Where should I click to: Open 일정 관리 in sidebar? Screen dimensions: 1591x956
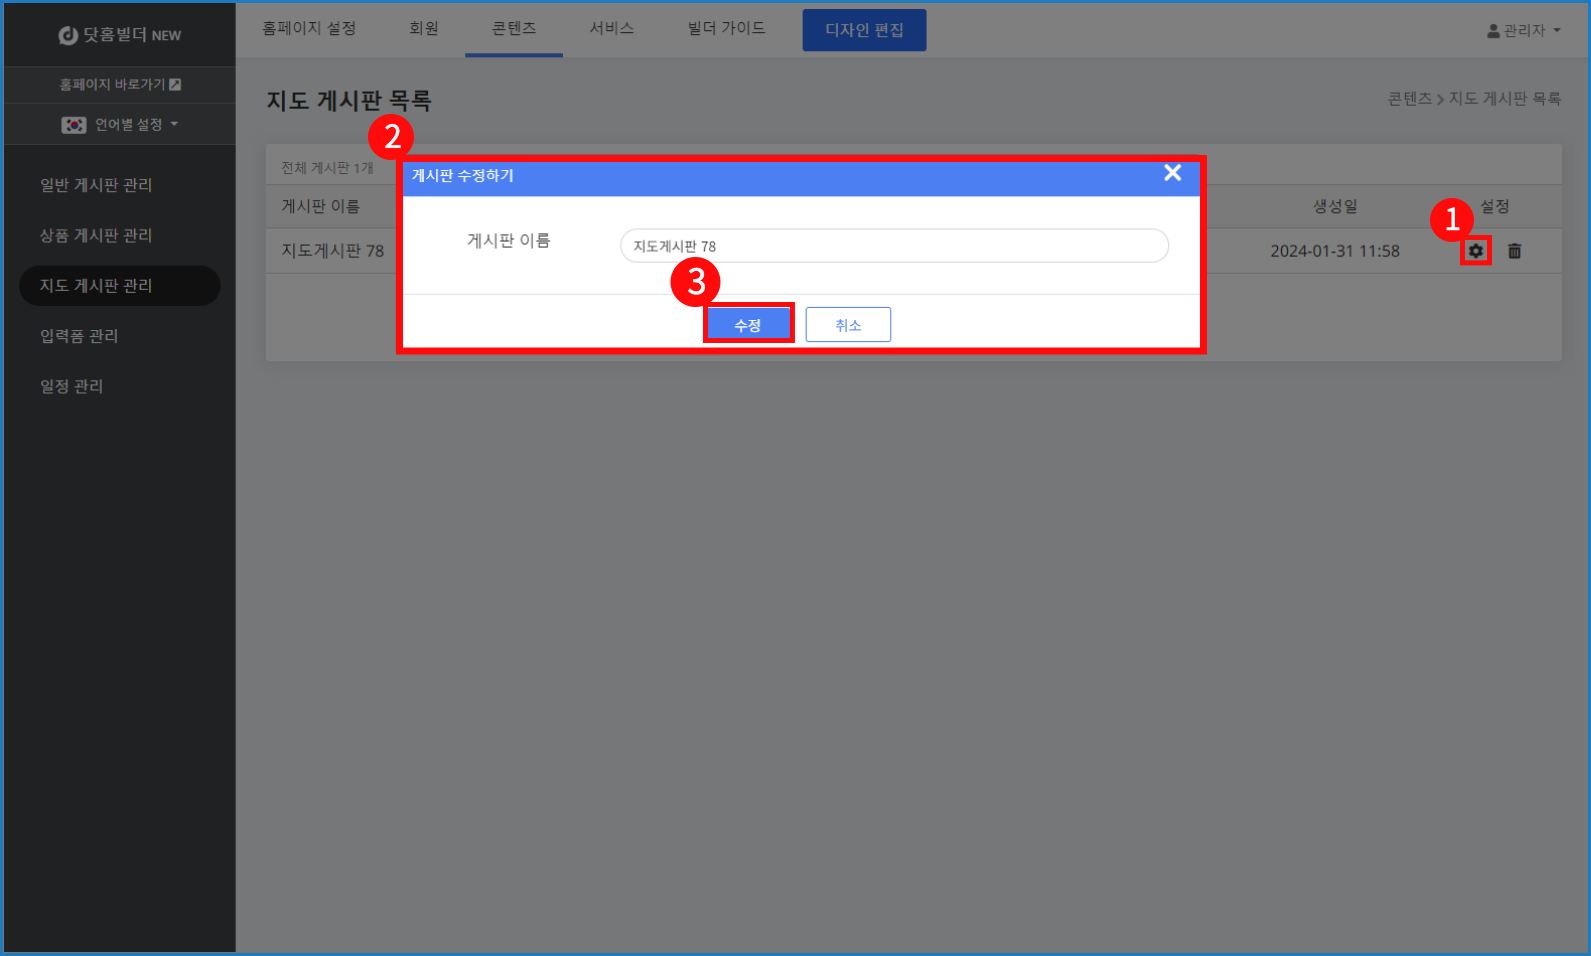tap(72, 386)
